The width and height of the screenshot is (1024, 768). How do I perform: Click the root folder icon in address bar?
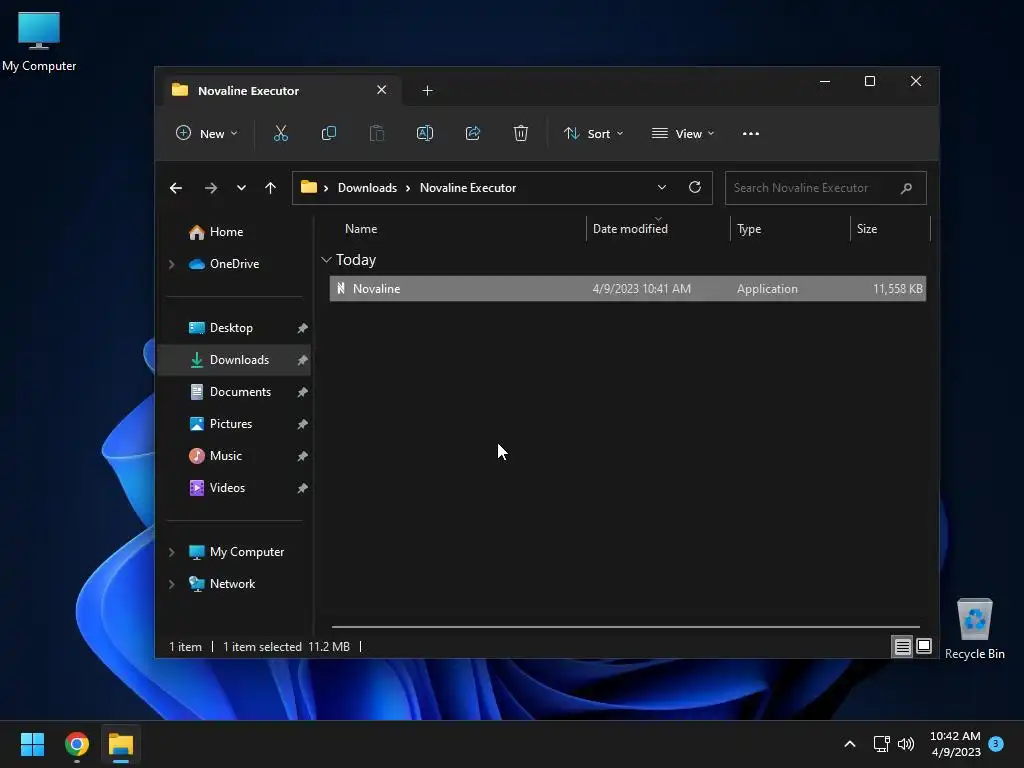309,187
